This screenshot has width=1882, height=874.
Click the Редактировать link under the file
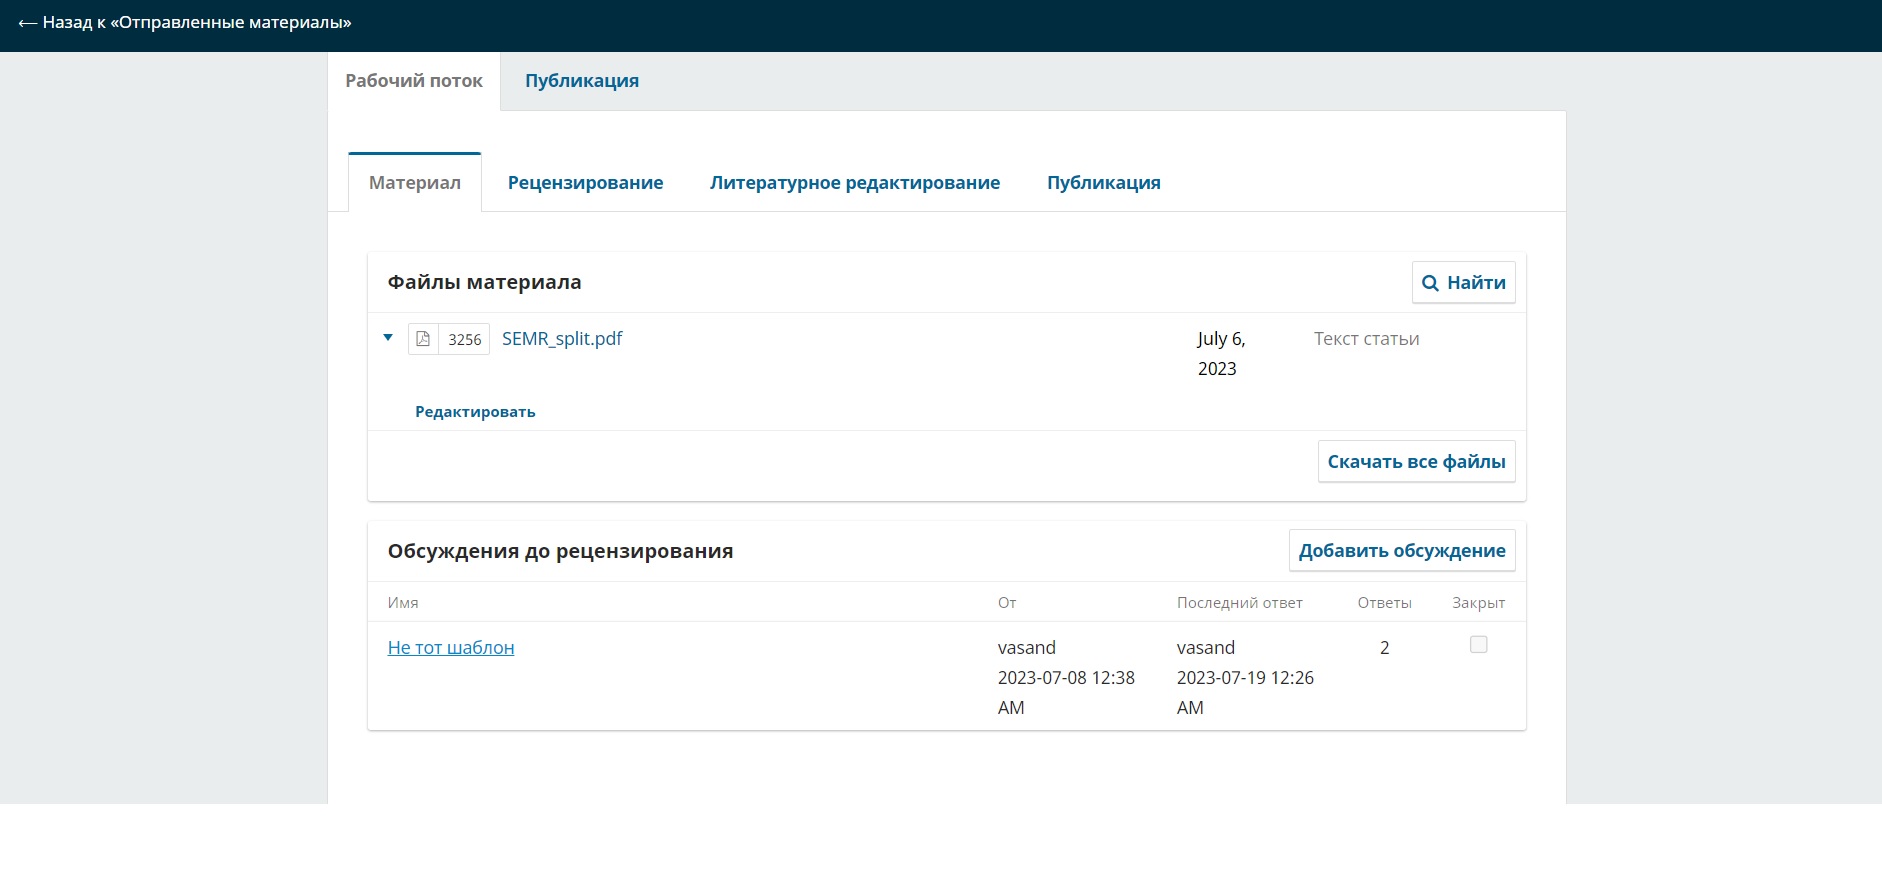[x=475, y=412]
